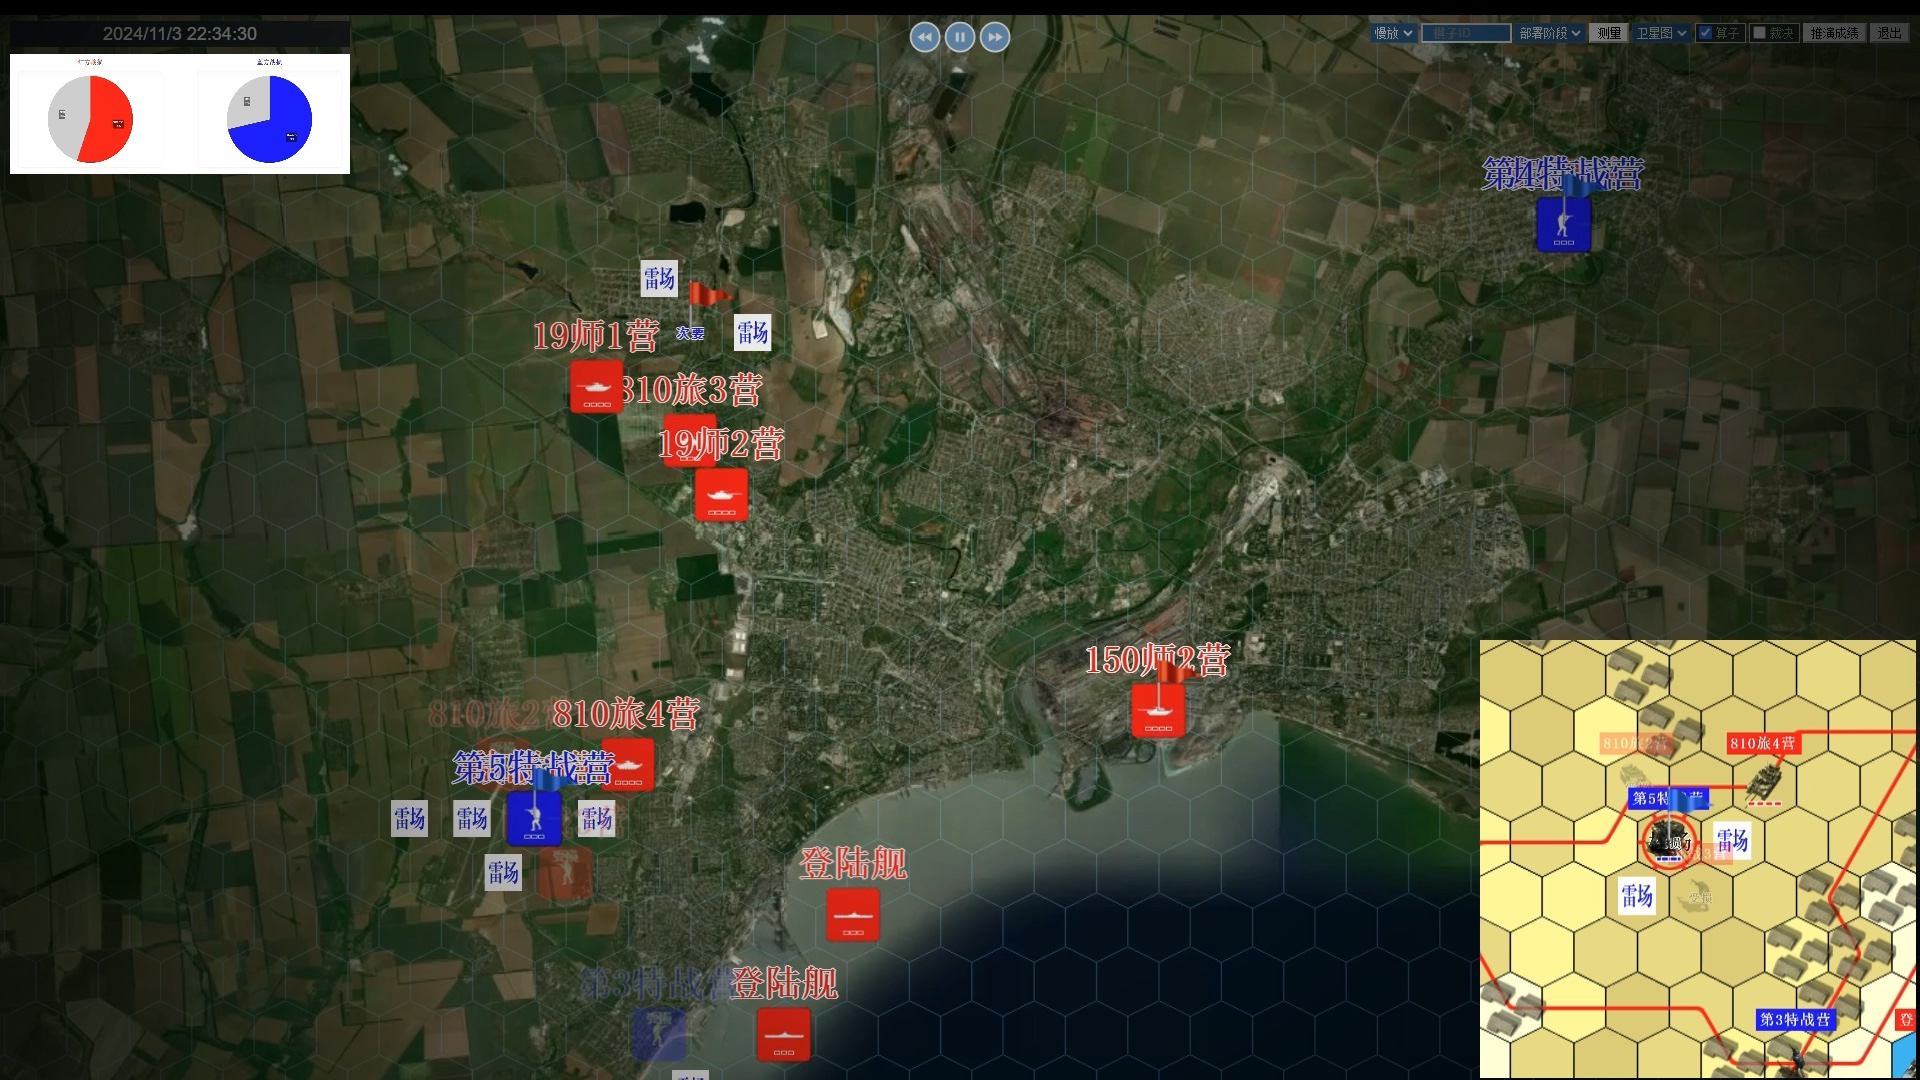Click the fast-forward playback button

pyautogui.click(x=995, y=37)
